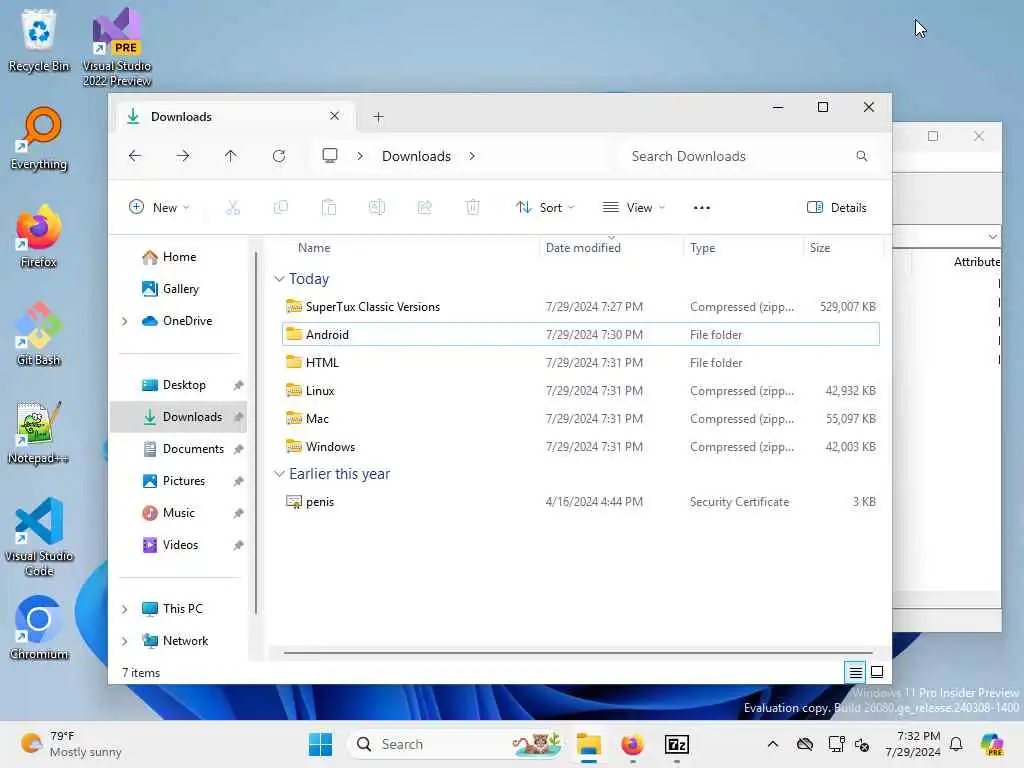Image resolution: width=1024 pixels, height=768 pixels.
Task: Select the SuperTux Classic Versions file
Action: click(x=581, y=307)
